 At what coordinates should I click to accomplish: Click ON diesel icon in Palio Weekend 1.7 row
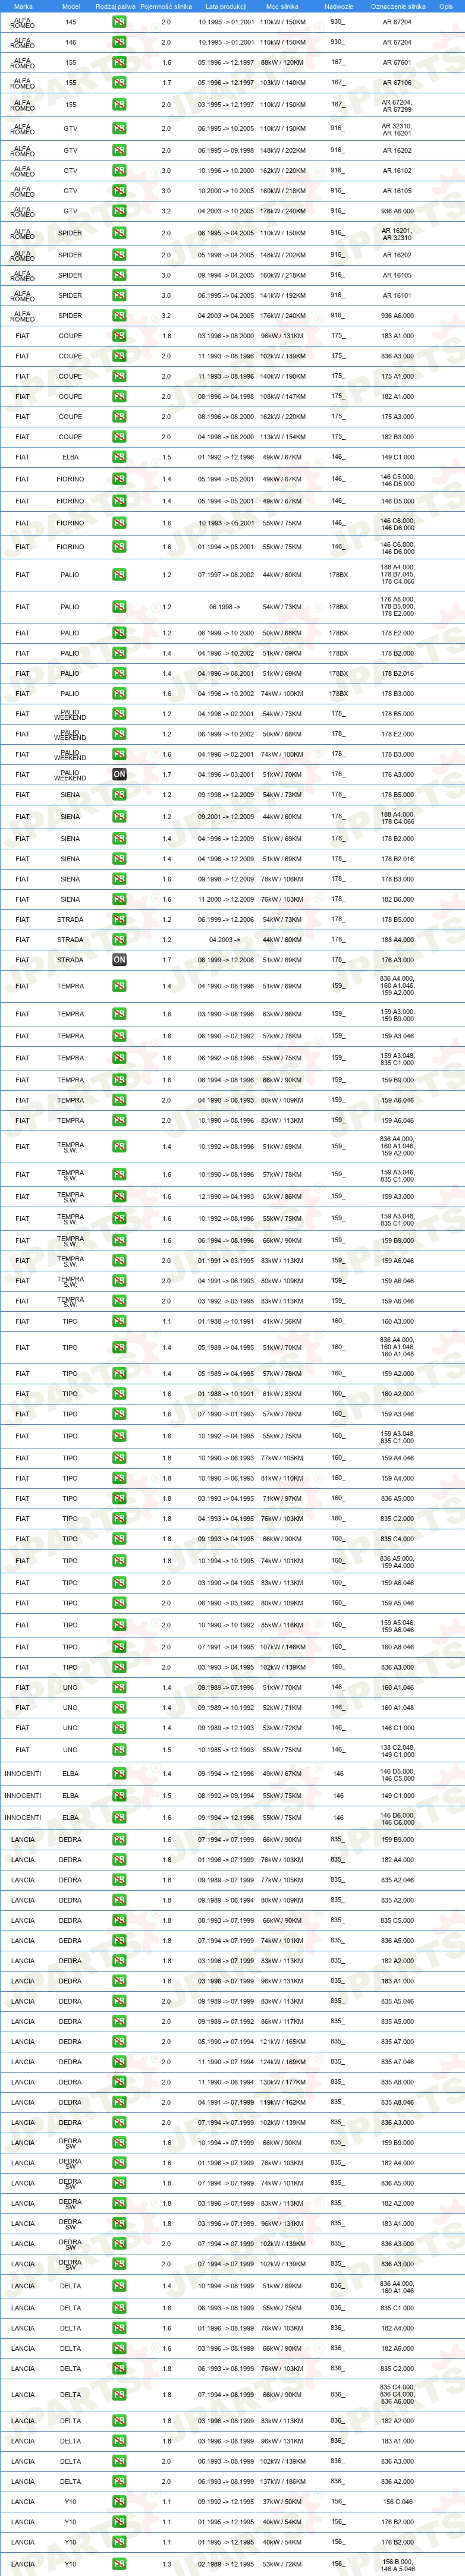(119, 774)
